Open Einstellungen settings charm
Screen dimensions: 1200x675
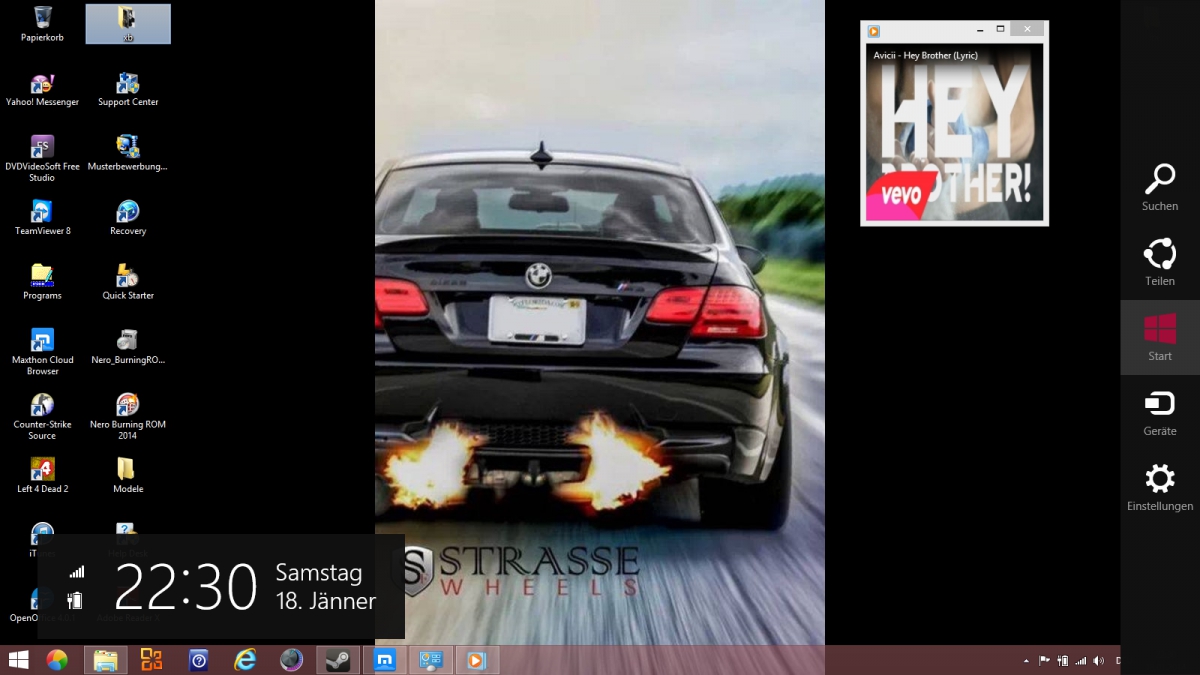(x=1160, y=488)
